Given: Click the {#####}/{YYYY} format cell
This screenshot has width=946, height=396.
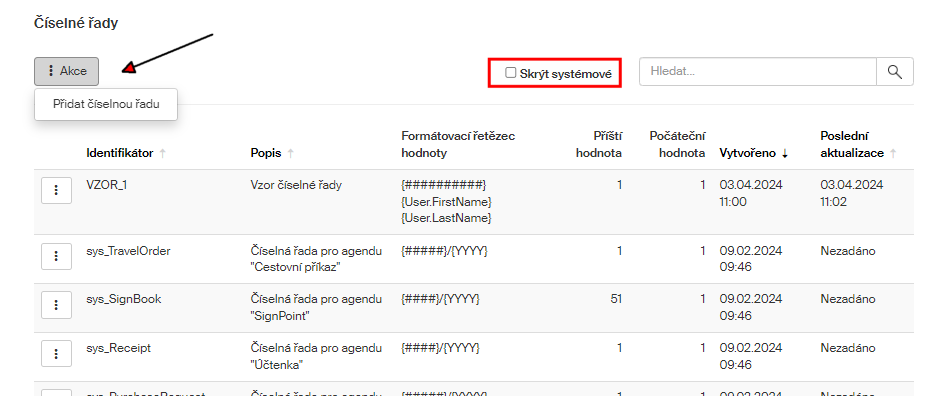Looking at the screenshot, I should 444,251.
